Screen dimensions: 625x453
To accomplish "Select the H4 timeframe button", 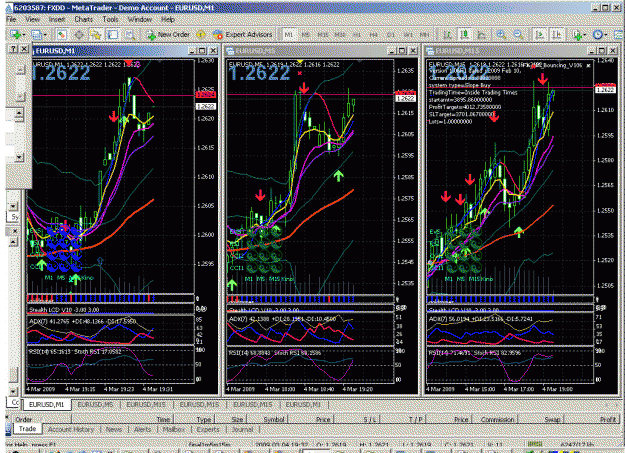I will point(373,35).
